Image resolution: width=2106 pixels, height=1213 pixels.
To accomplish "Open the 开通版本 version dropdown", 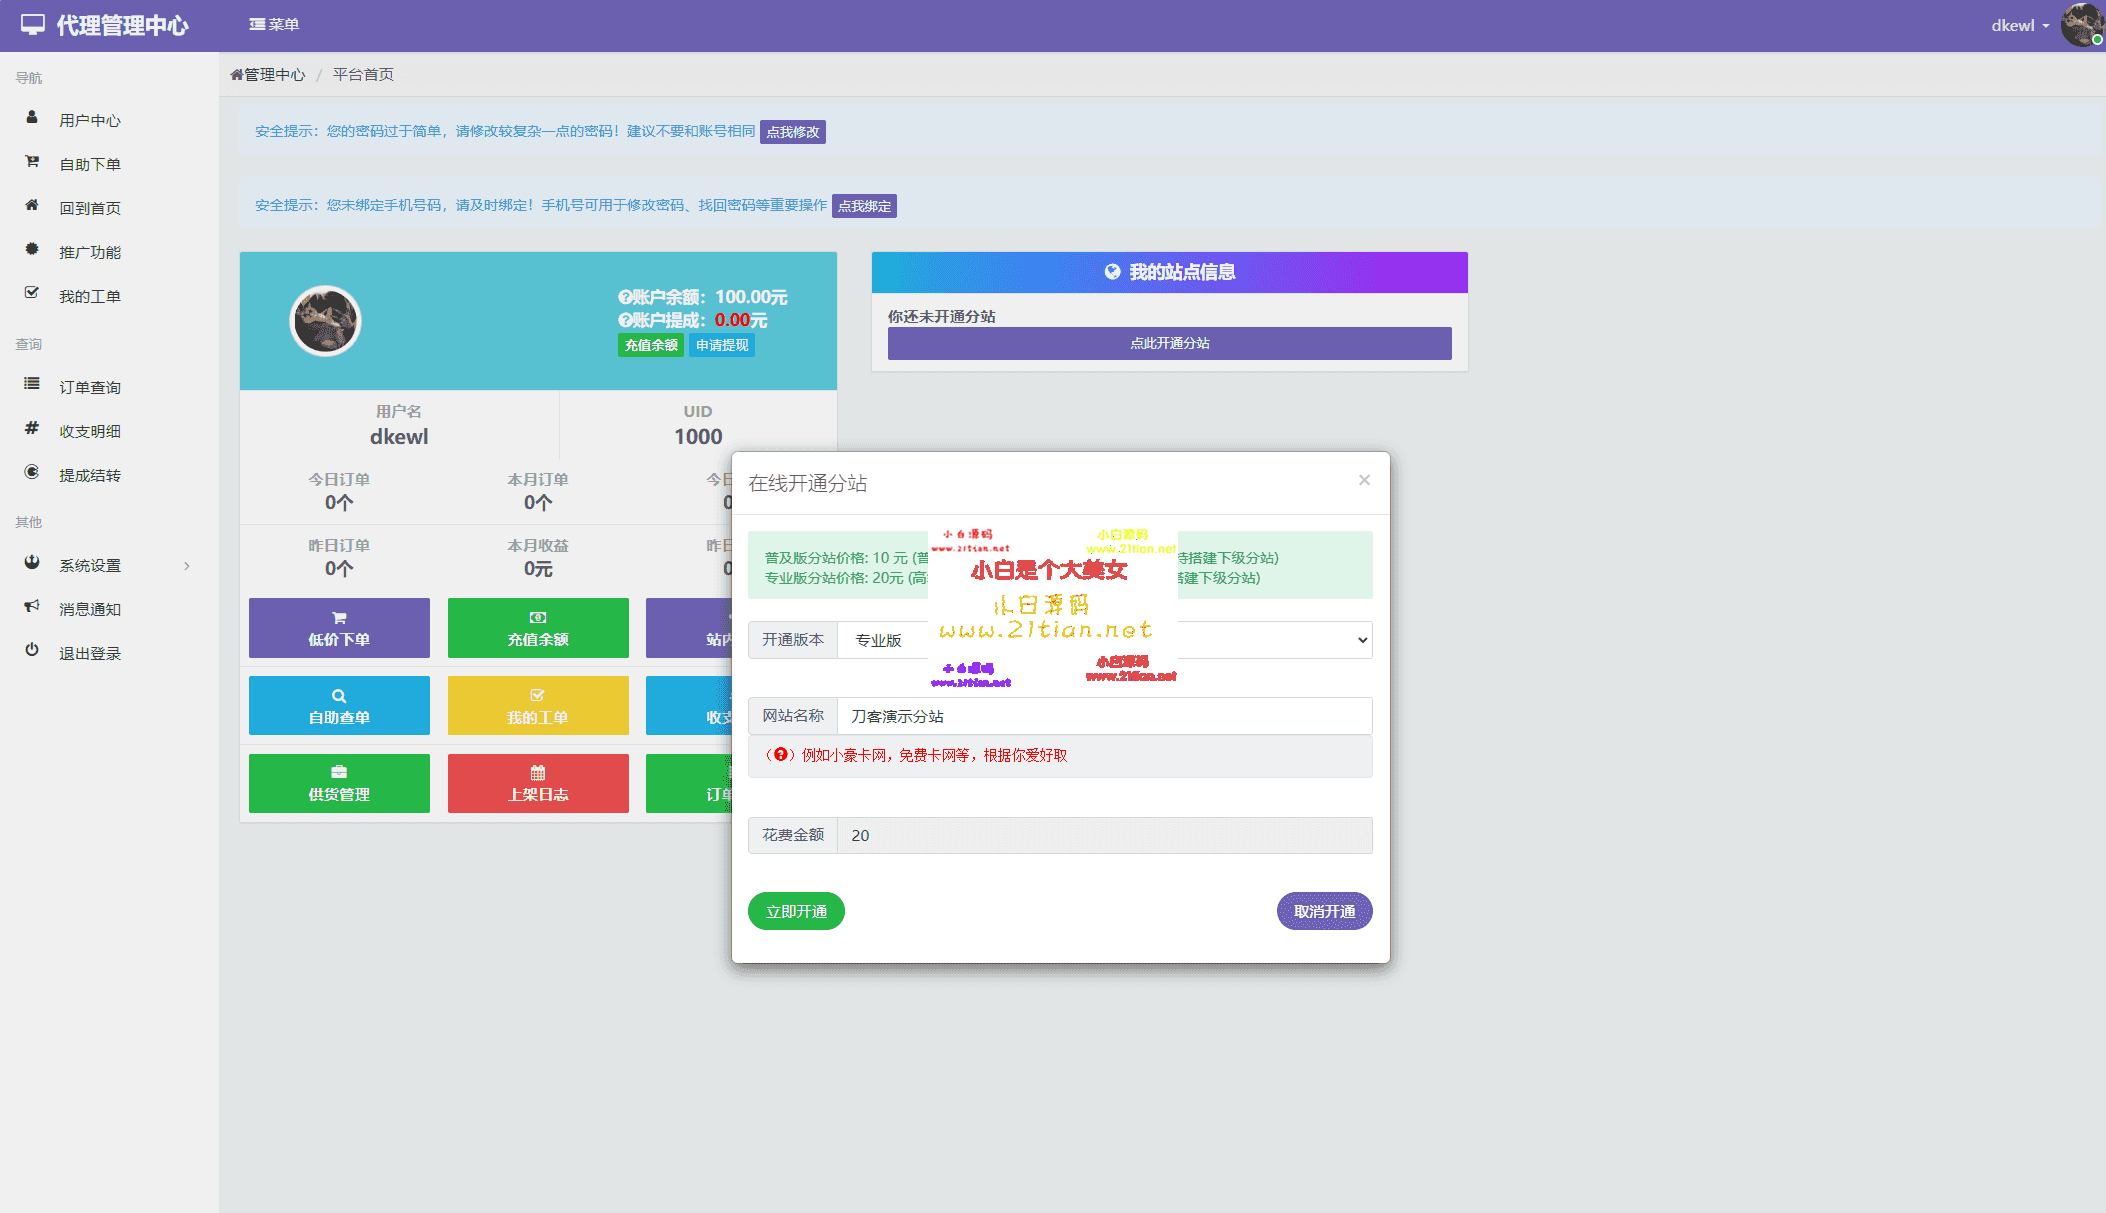I will pos(1270,640).
